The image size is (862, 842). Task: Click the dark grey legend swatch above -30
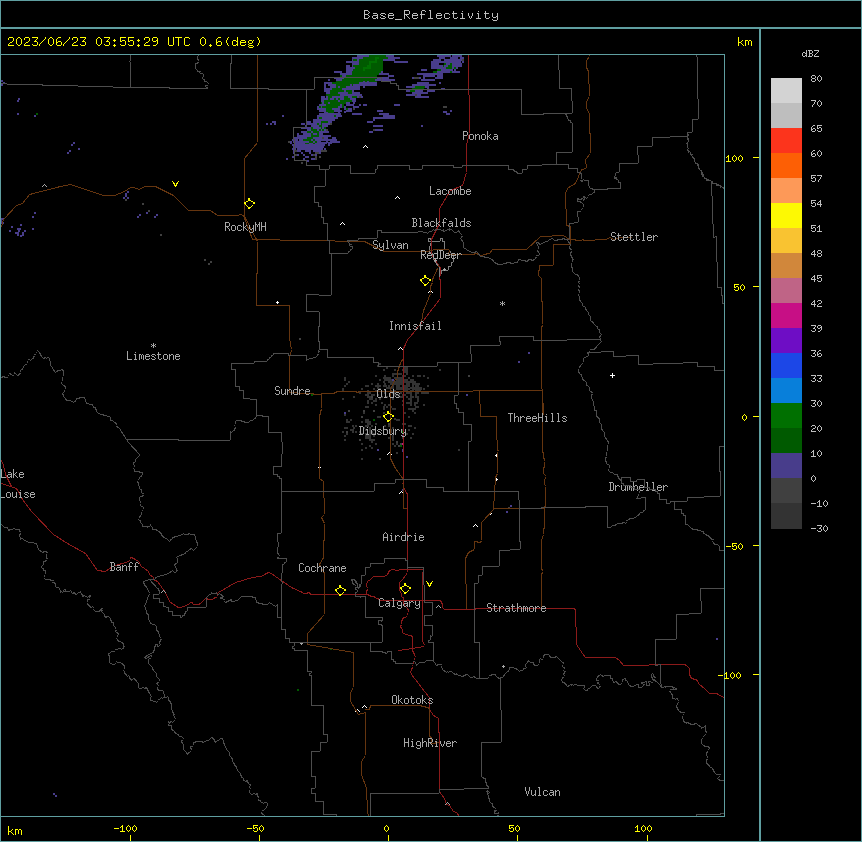pyautogui.click(x=786, y=516)
